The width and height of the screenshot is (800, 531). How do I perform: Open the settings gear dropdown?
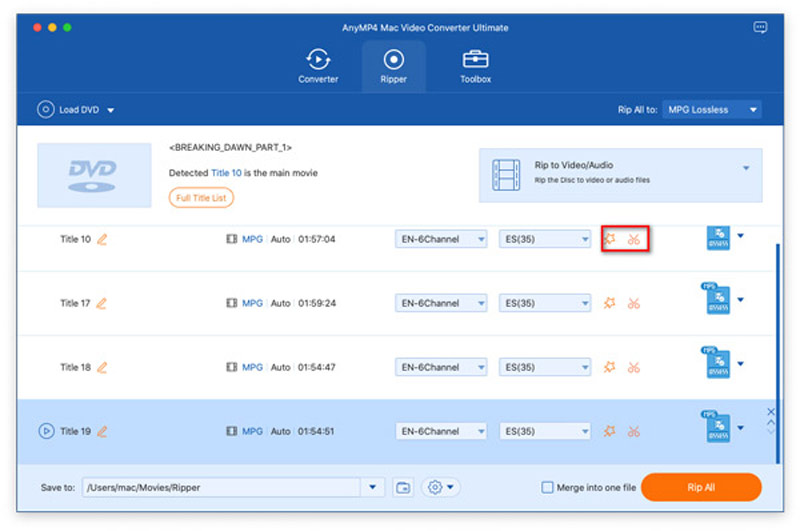coord(440,487)
